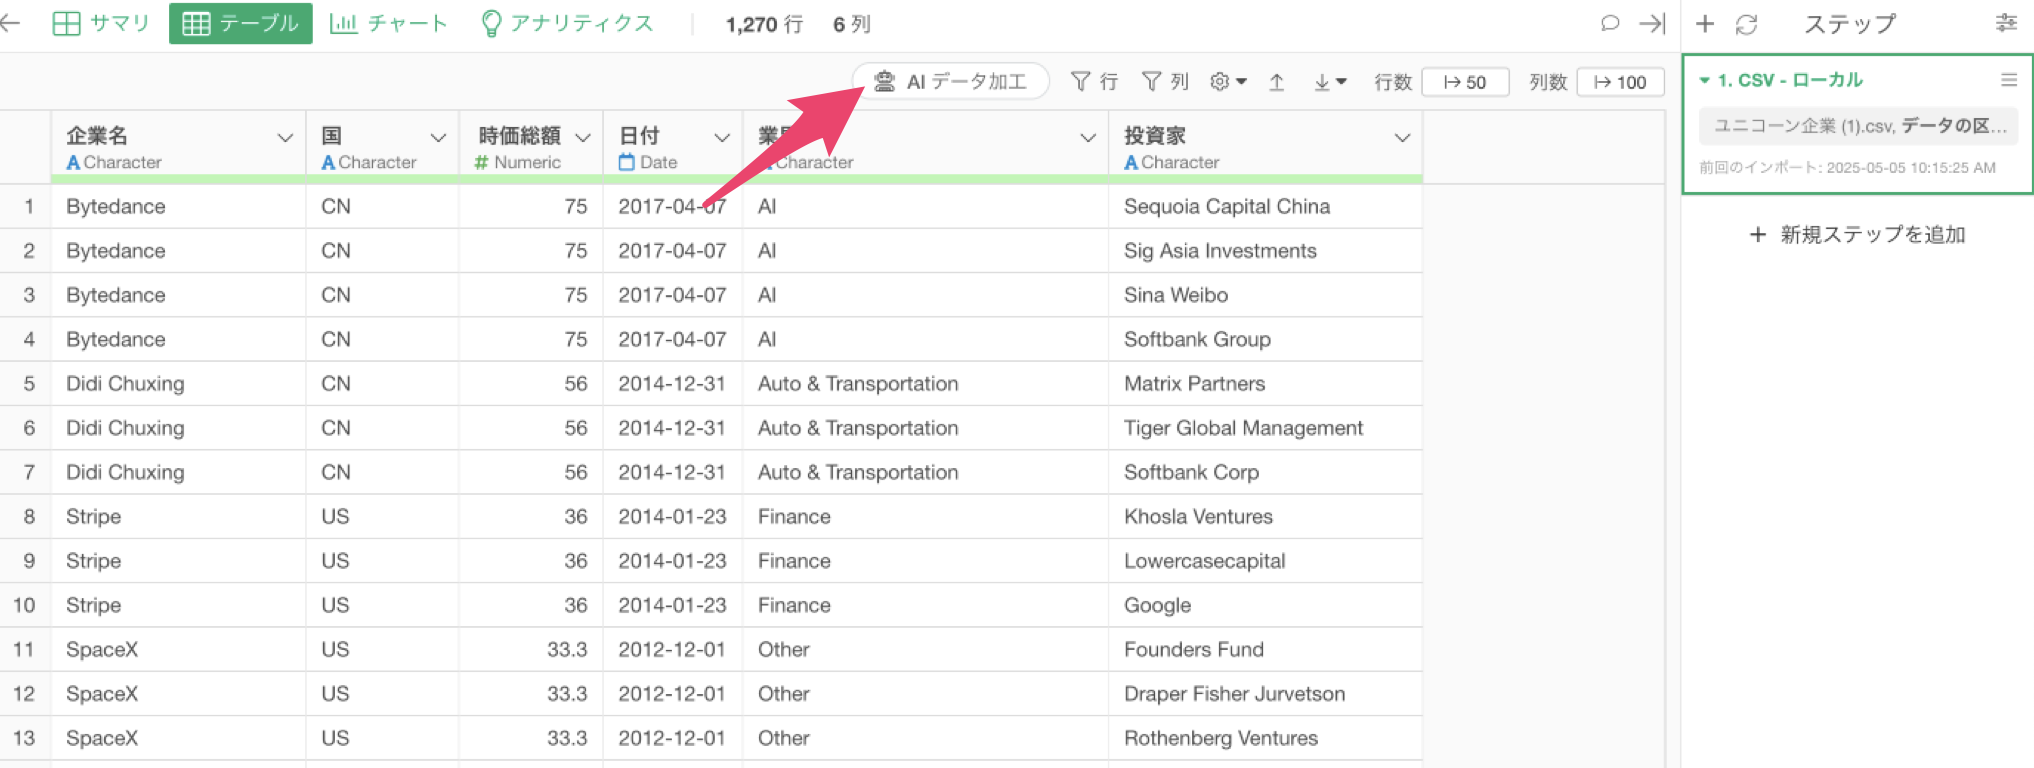The width and height of the screenshot is (2034, 768).
Task: Open the CSV step hamburger menu
Action: [x=2008, y=80]
